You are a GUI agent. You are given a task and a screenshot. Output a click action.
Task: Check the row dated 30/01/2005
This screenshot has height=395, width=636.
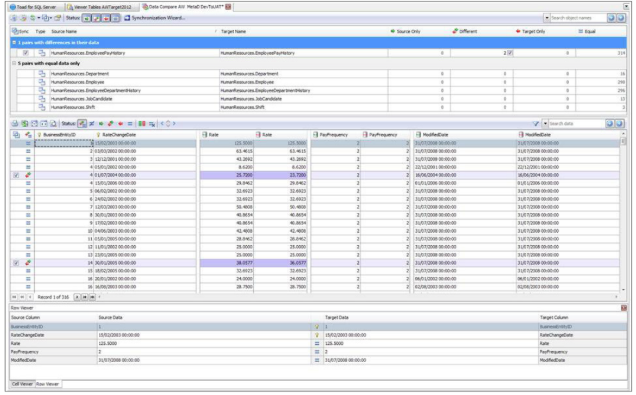16,263
